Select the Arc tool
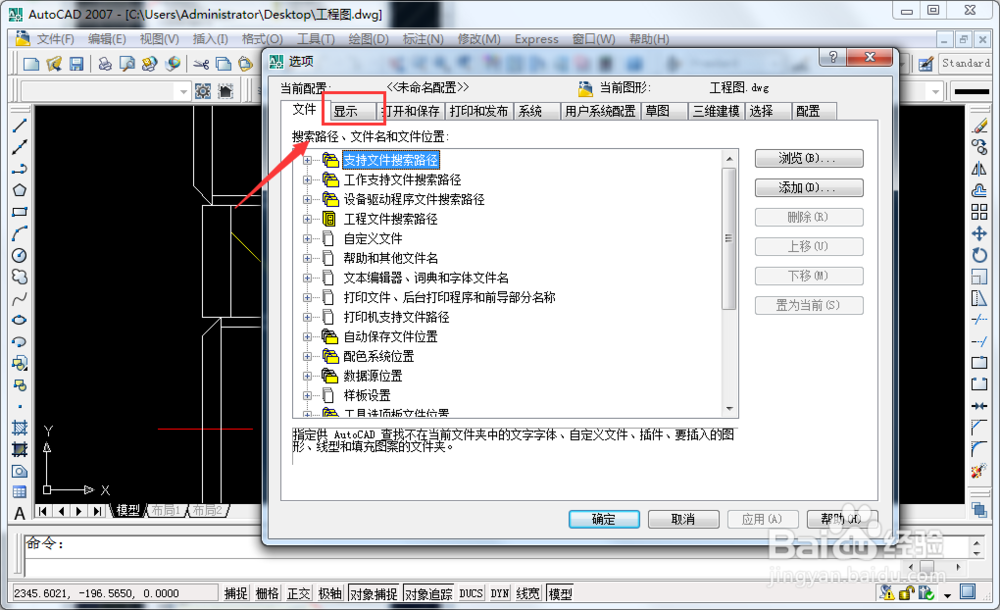 (20, 234)
